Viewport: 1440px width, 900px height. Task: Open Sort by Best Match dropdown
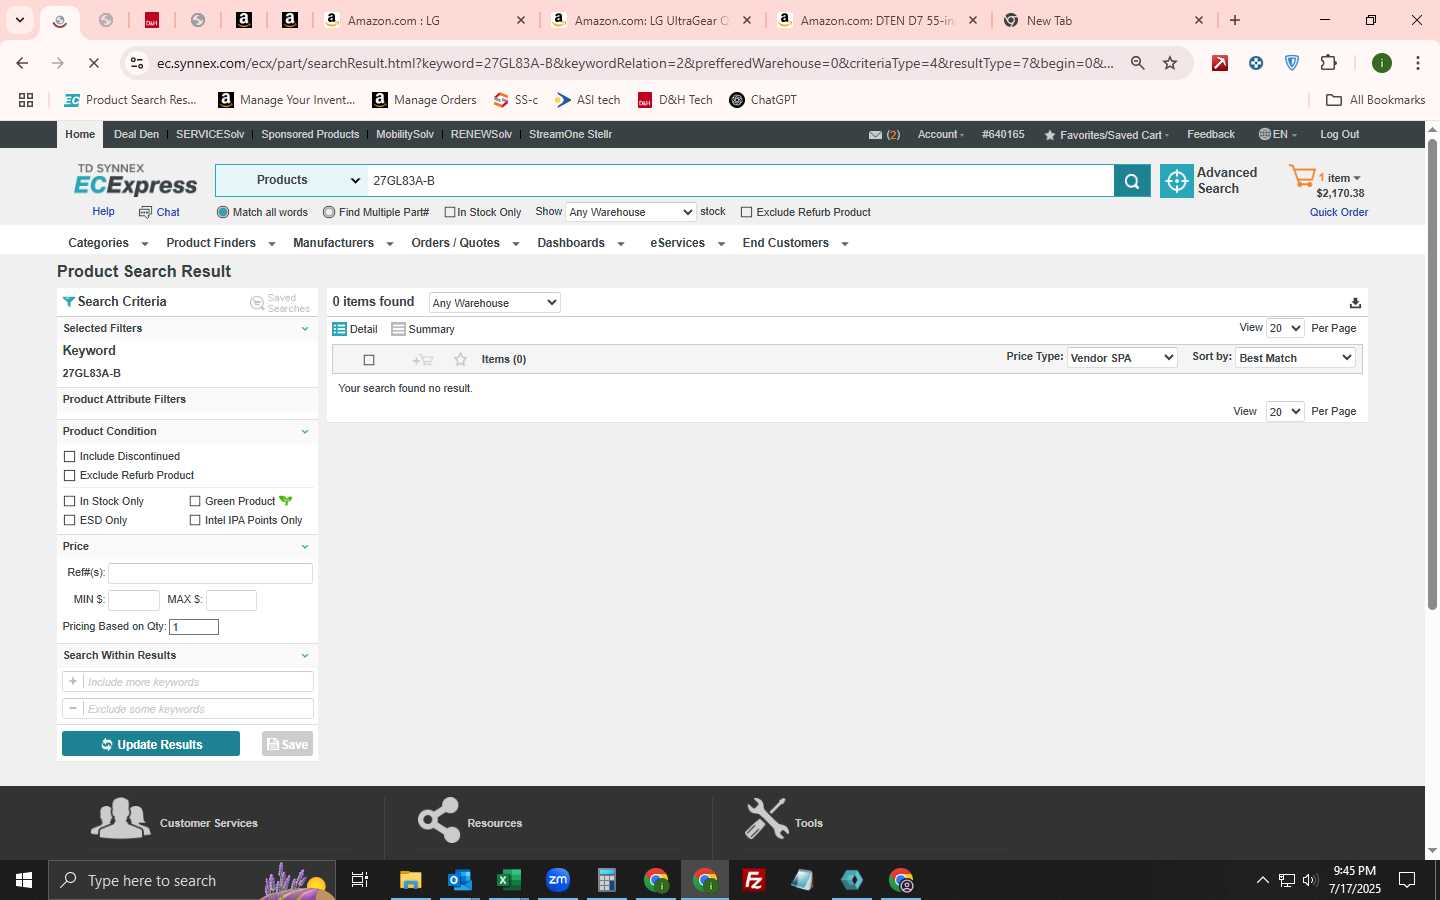coord(1295,358)
